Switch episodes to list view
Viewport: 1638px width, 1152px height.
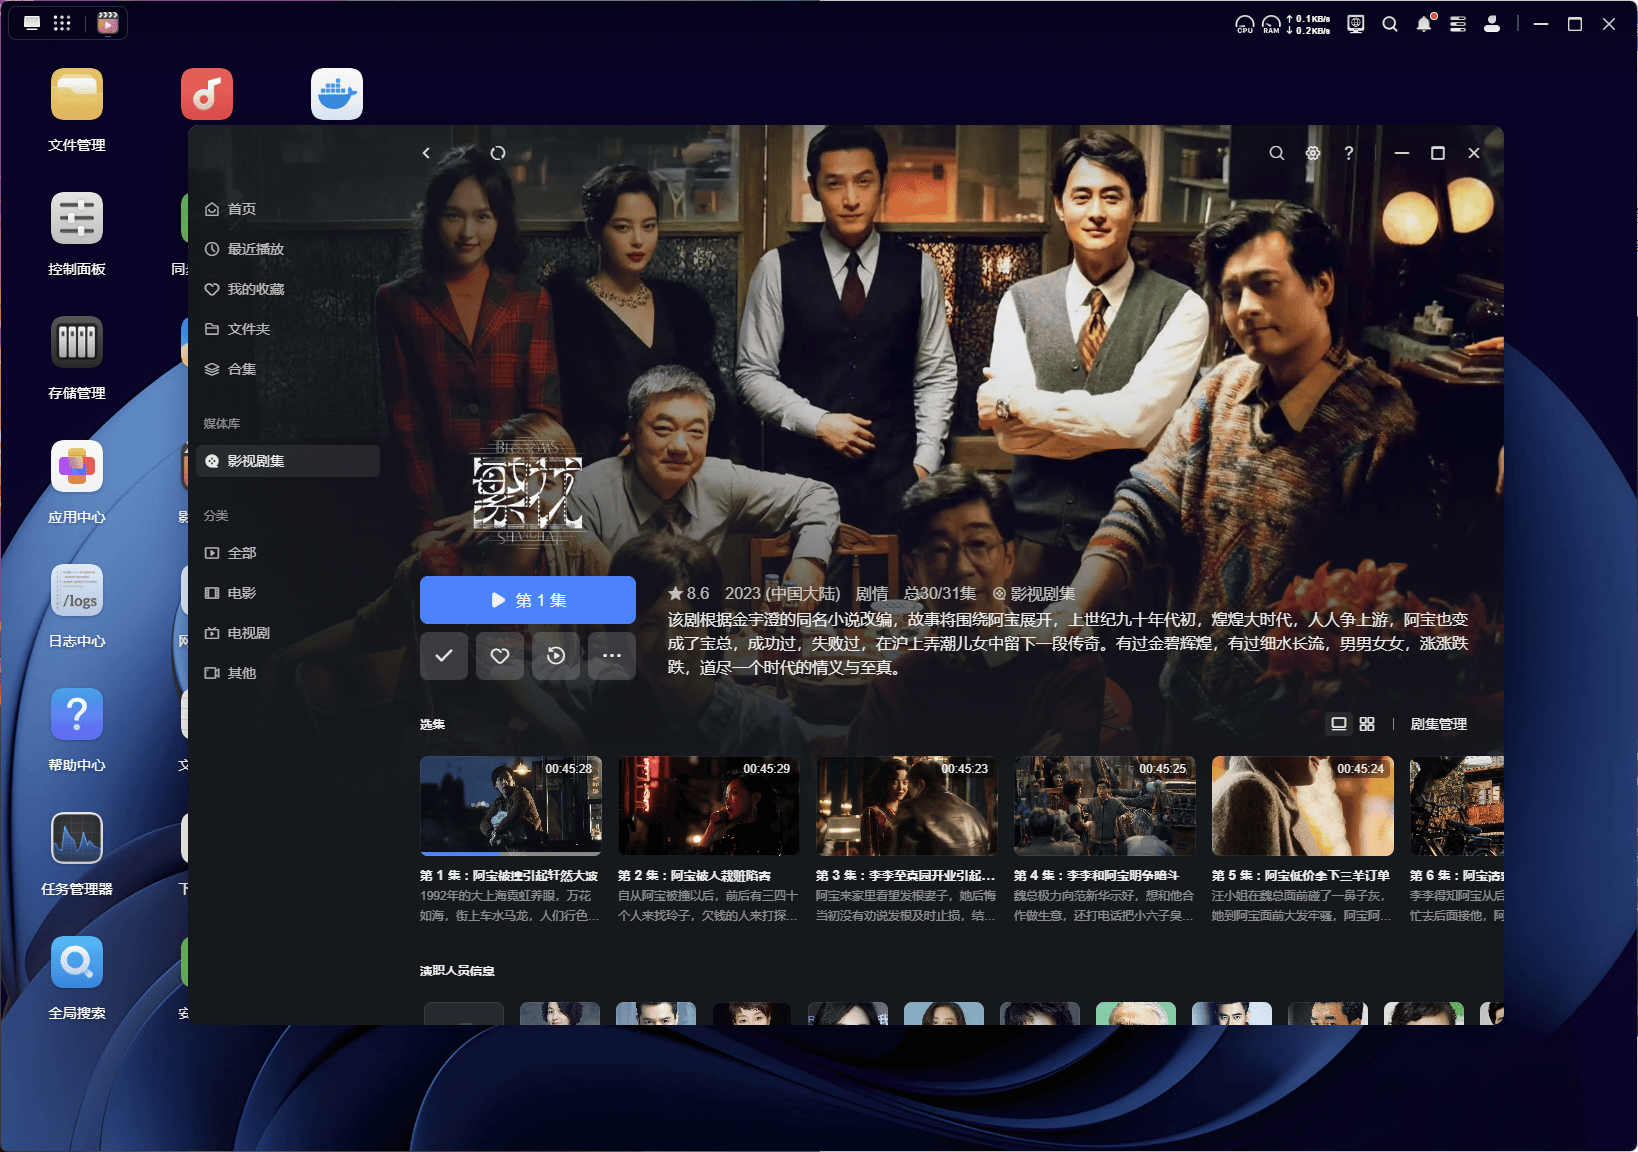pyautogui.click(x=1339, y=724)
